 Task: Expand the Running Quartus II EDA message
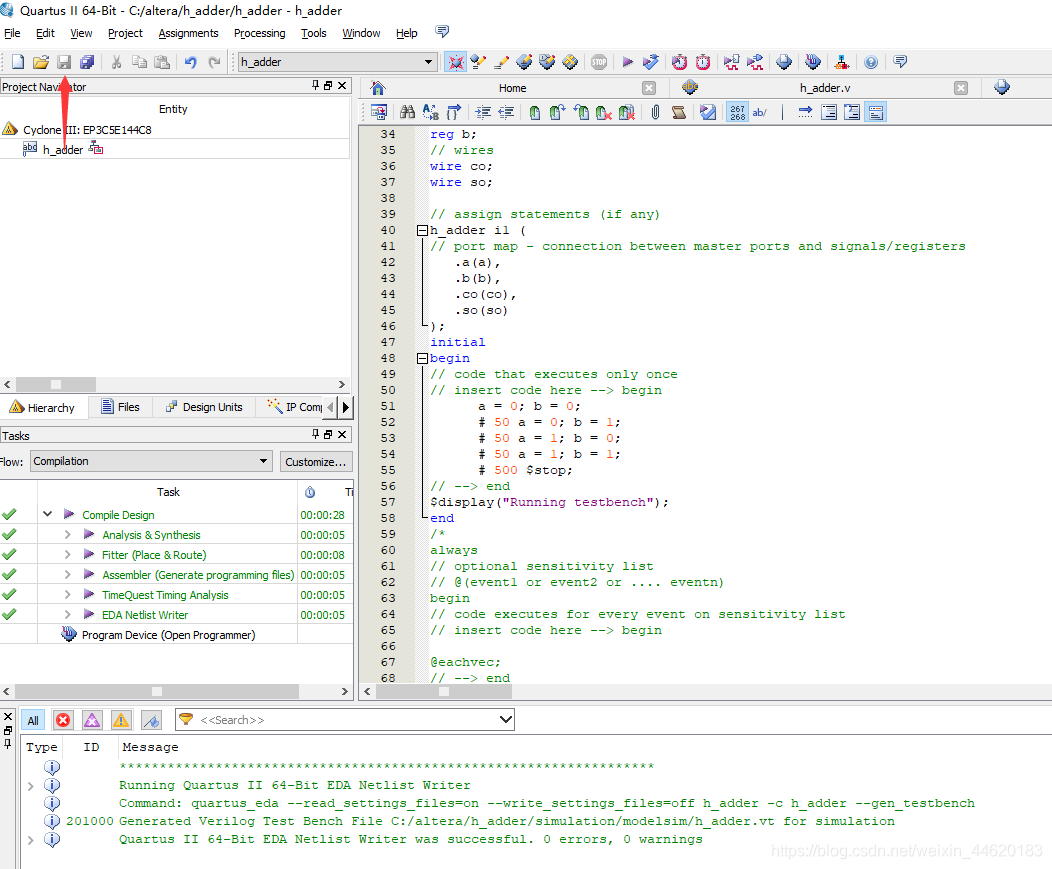point(30,785)
